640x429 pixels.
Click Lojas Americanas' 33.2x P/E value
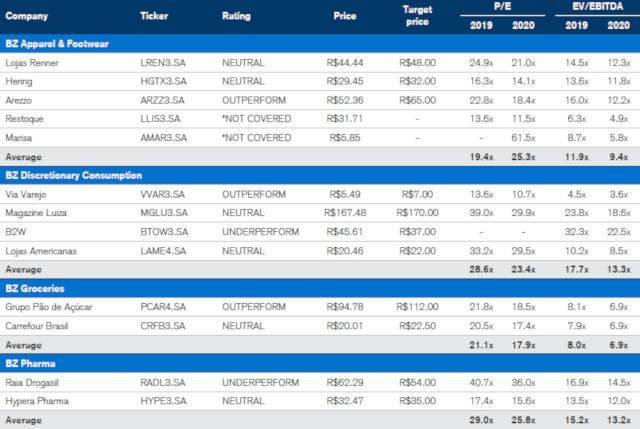[481, 251]
